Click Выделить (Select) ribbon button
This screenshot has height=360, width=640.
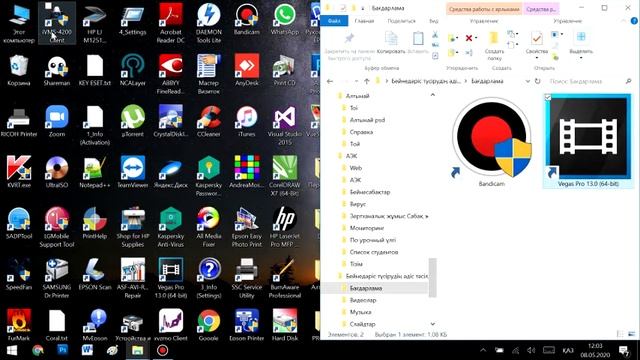point(581,45)
